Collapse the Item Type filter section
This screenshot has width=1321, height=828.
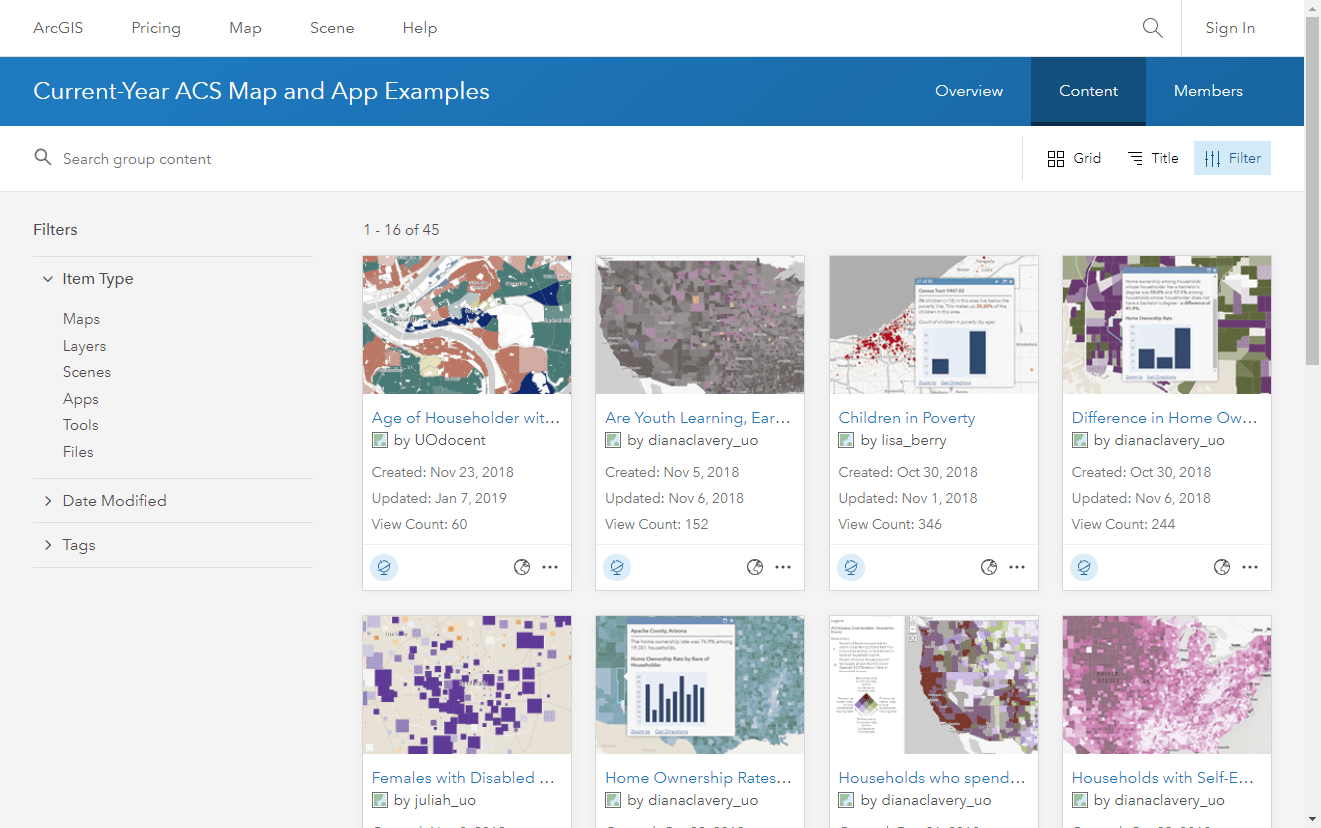pos(48,279)
